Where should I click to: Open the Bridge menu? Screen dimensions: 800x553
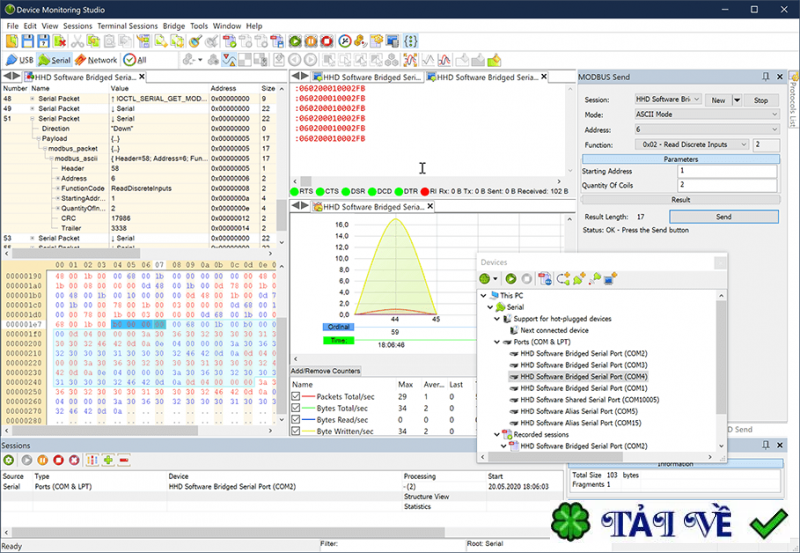point(174,25)
